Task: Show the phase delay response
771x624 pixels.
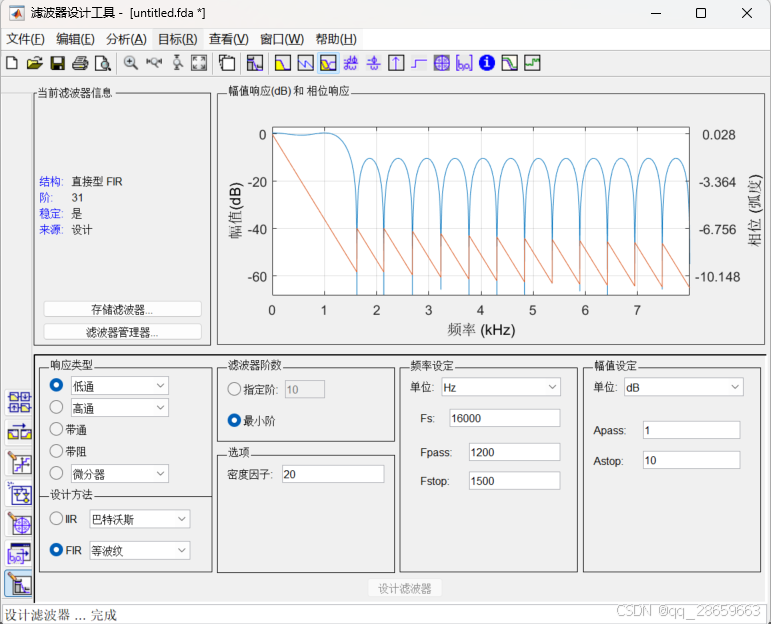Action: click(x=374, y=63)
